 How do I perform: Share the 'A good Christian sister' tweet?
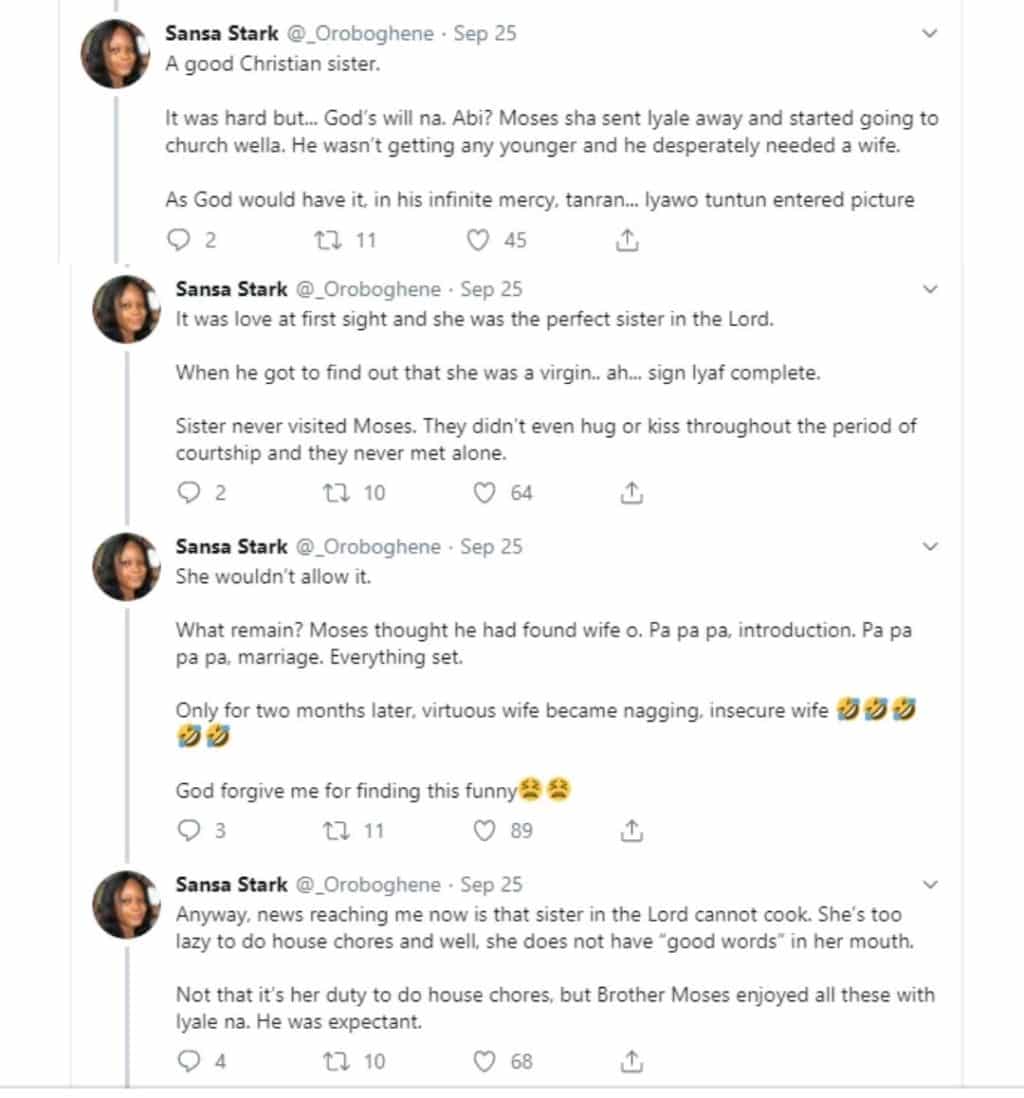coord(627,240)
